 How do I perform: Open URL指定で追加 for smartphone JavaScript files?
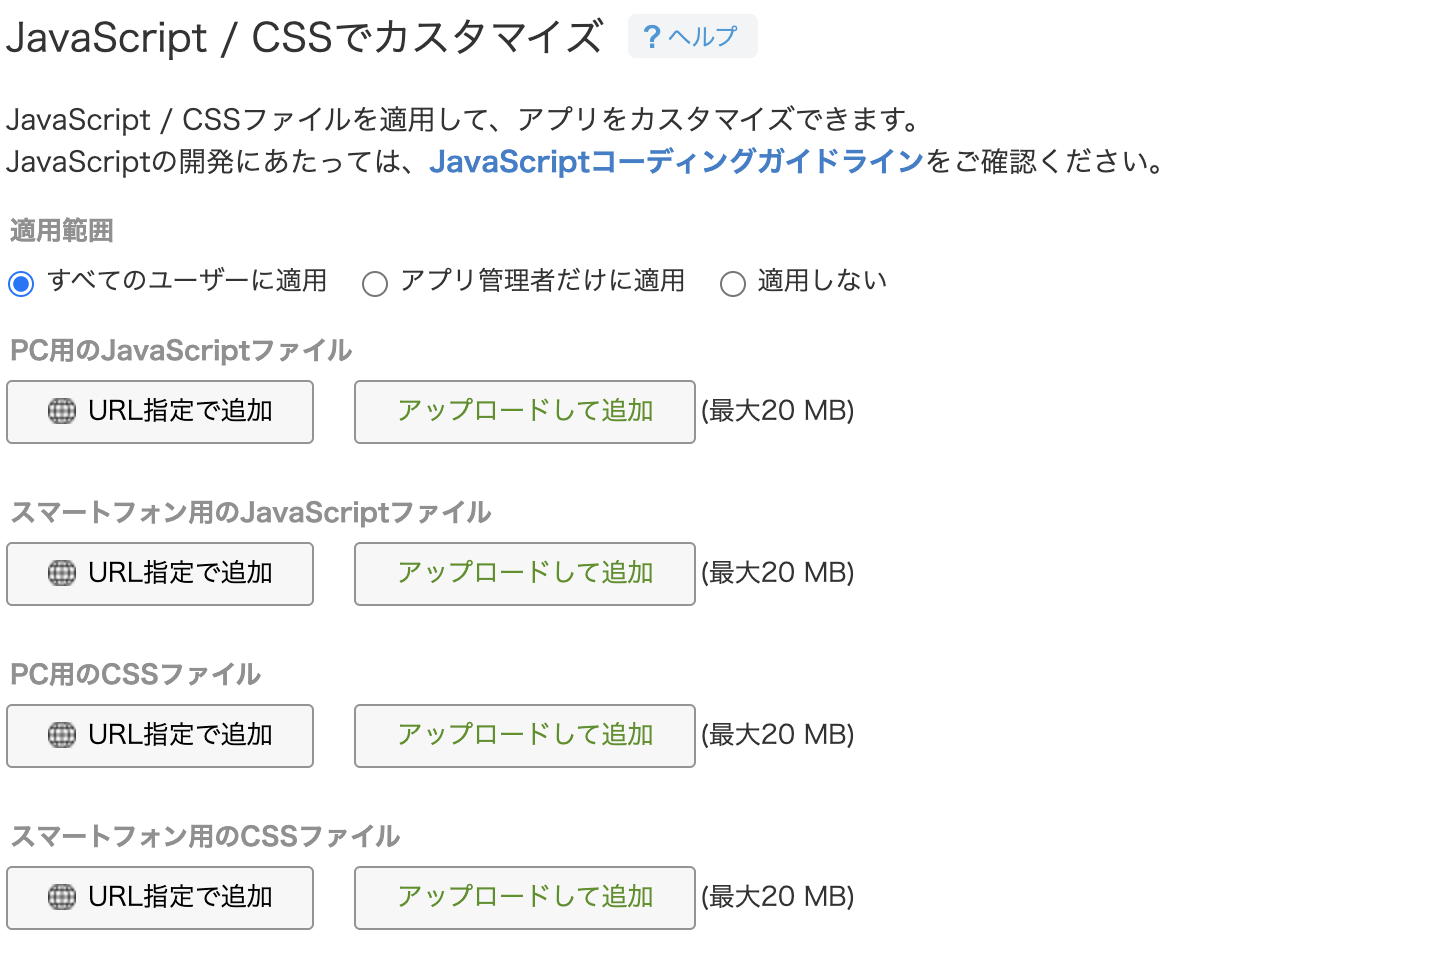pos(160,573)
